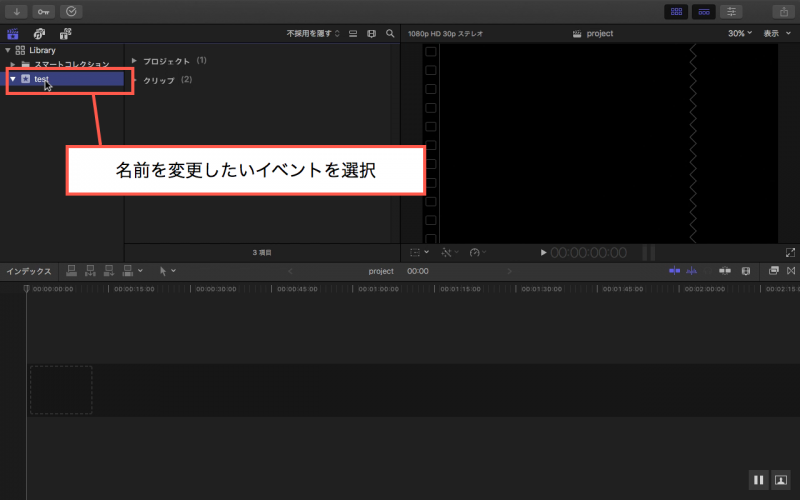This screenshot has height=500, width=800.
Task: Collapse the Library tree row
Action: [x=8, y=50]
